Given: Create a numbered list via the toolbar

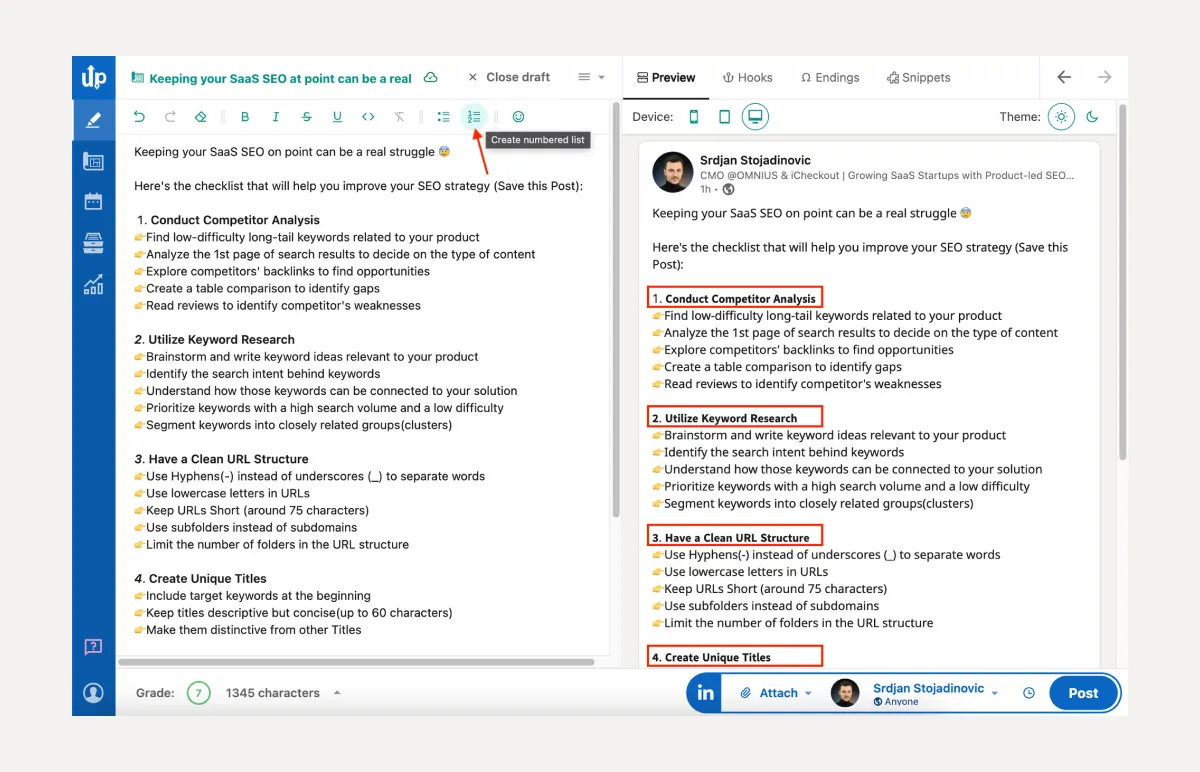Looking at the screenshot, I should tap(473, 116).
